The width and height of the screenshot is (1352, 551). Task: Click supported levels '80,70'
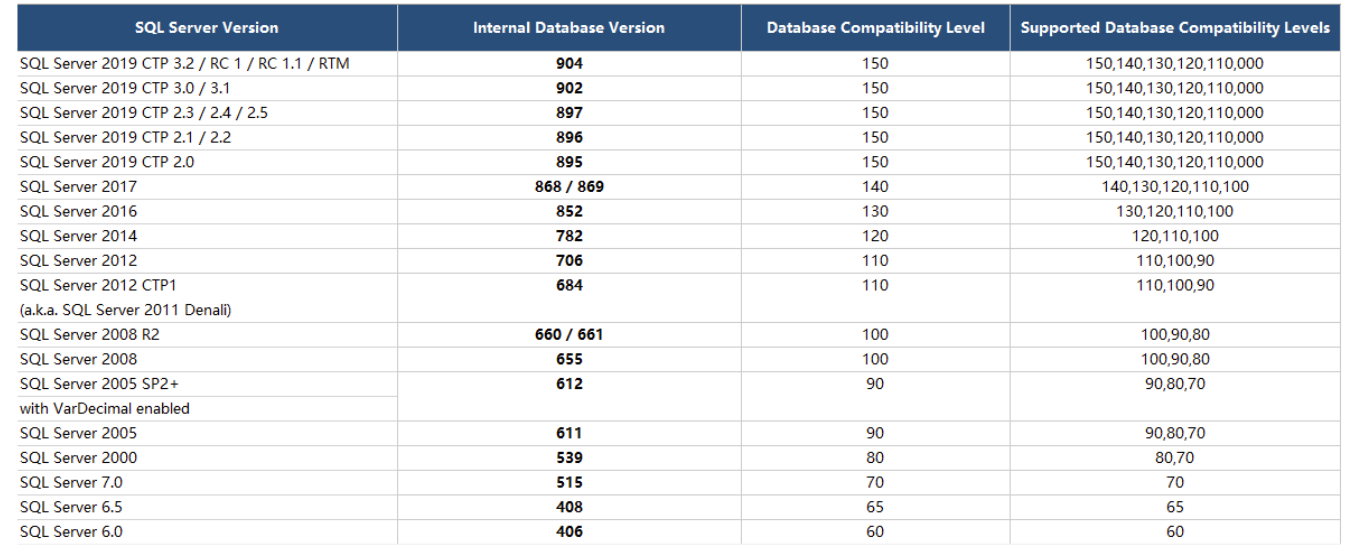tap(1175, 458)
